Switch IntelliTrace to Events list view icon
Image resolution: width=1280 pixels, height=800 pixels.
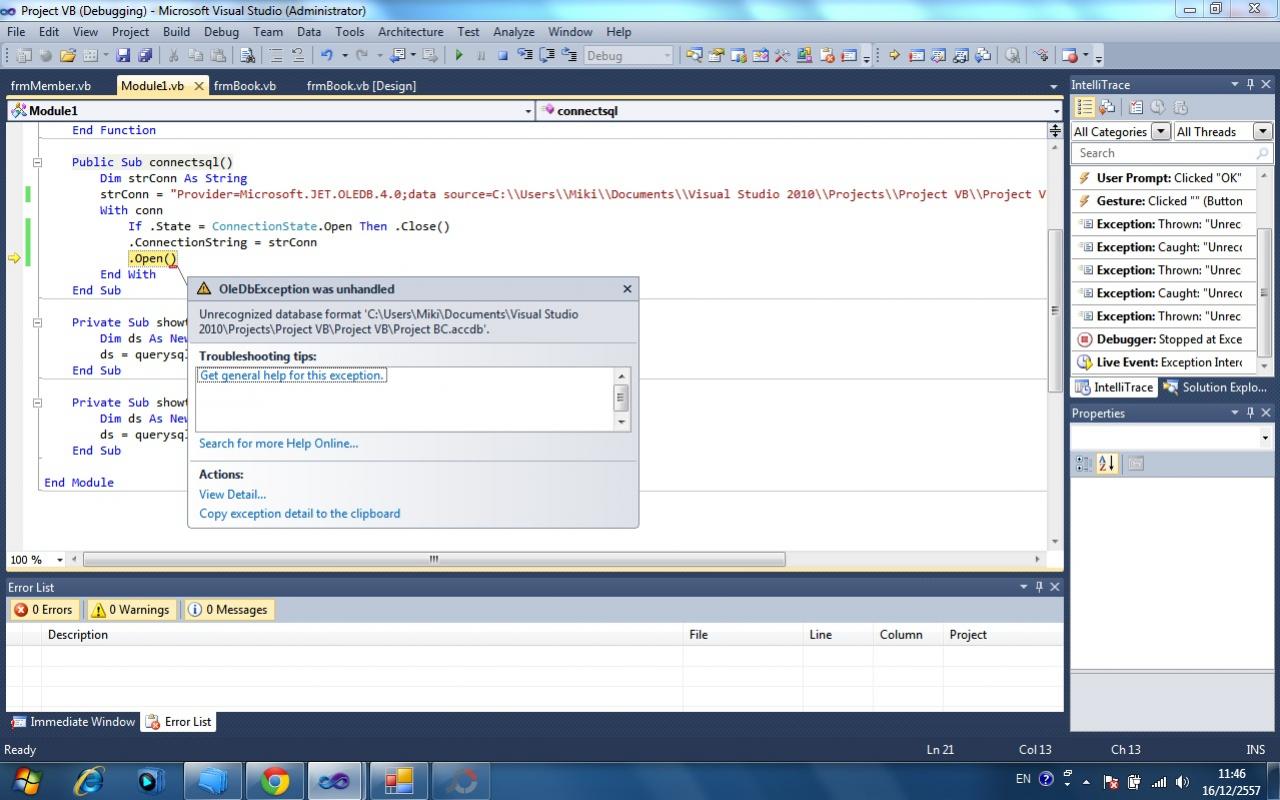[x=1084, y=107]
